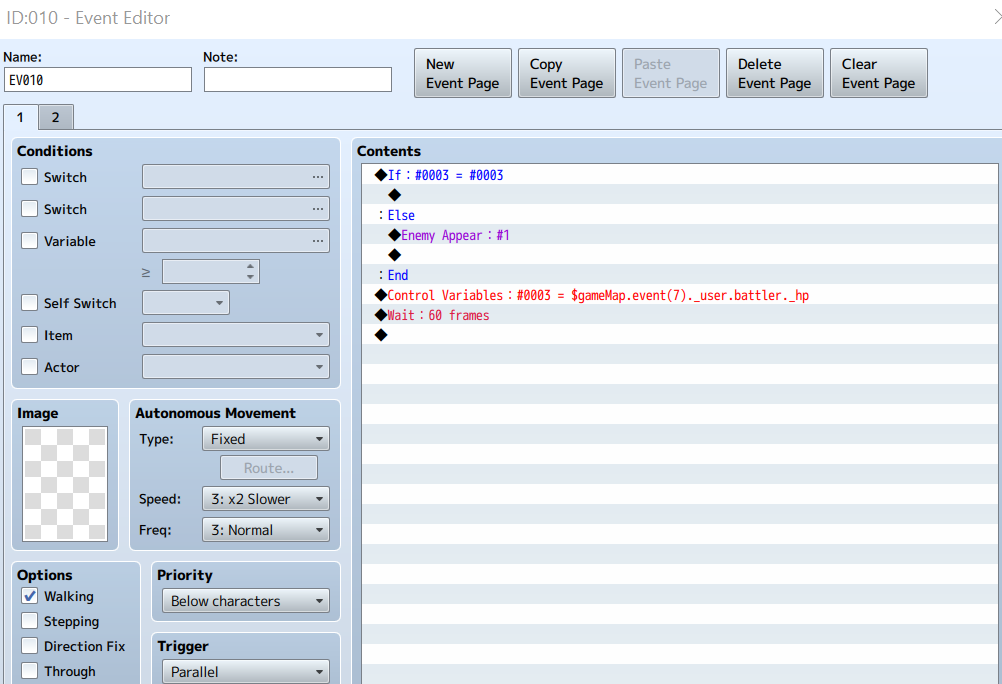Select the diamond marker before If condition line

(381, 175)
